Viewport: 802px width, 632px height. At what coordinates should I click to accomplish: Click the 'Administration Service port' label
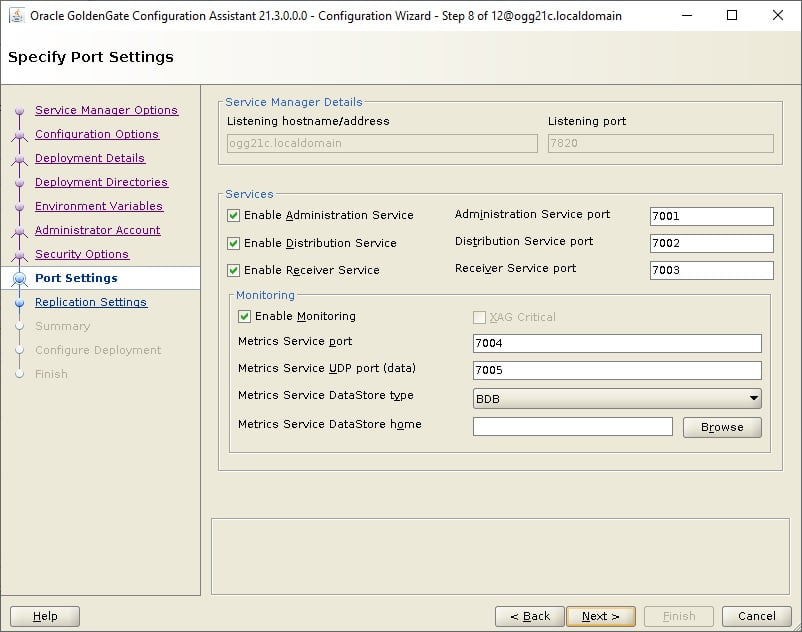pyautogui.click(x=532, y=214)
